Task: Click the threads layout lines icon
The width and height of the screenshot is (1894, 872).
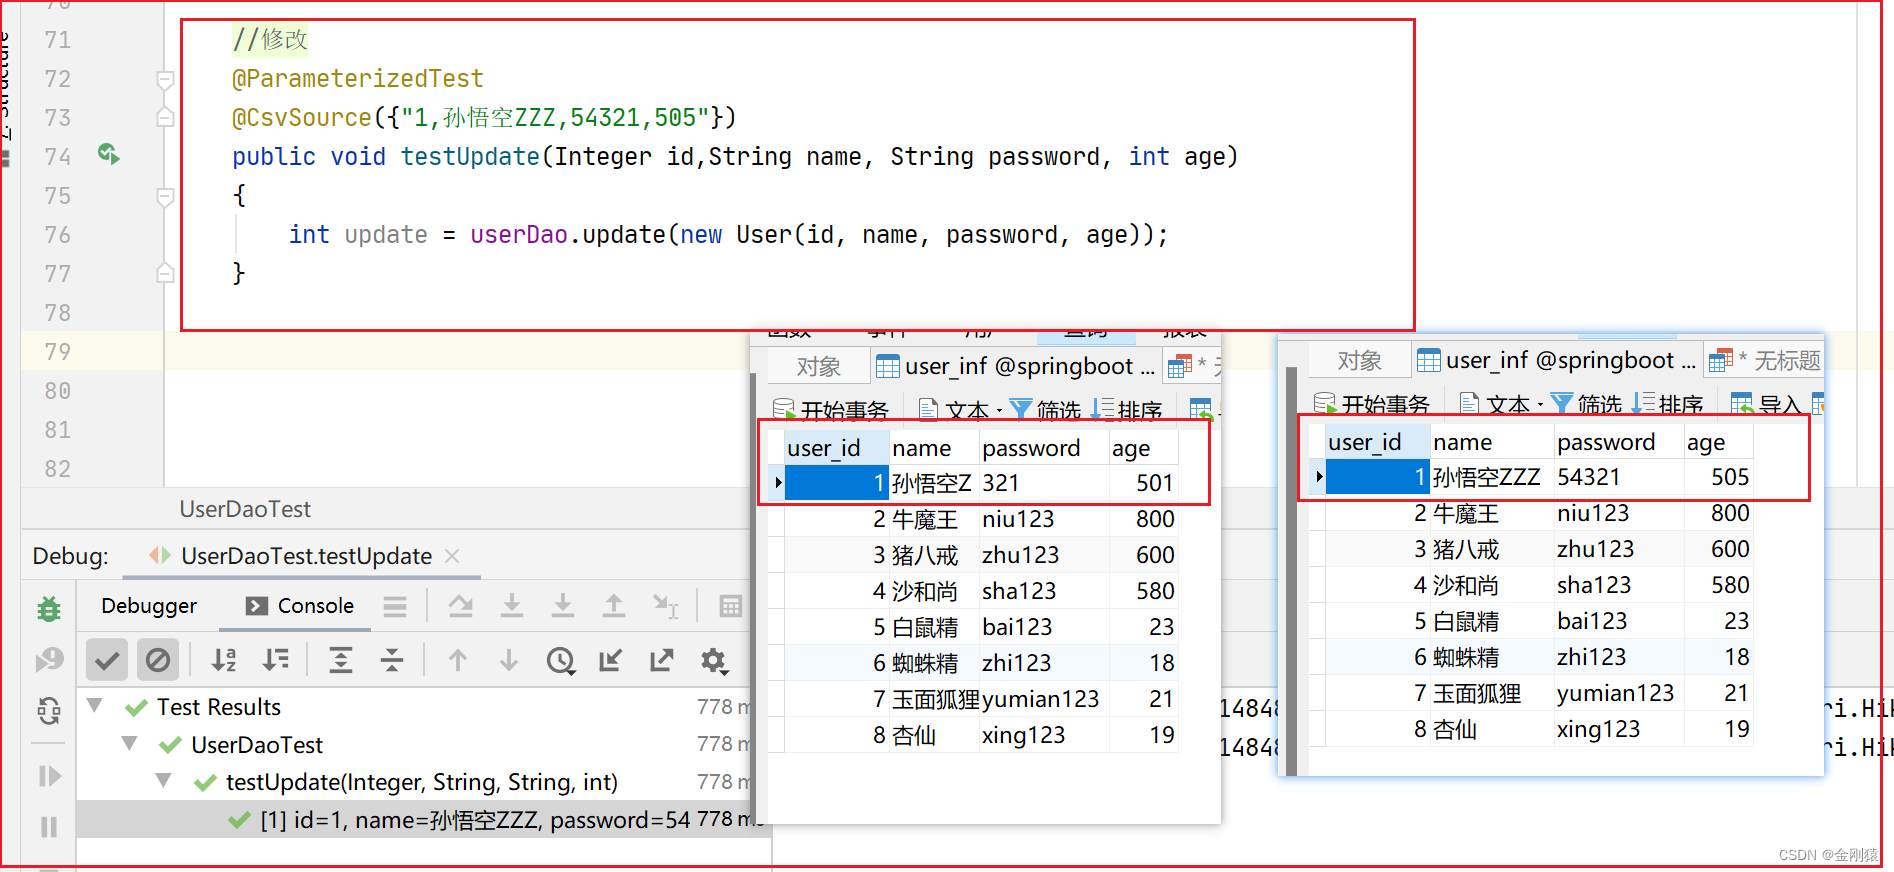Action: (395, 606)
